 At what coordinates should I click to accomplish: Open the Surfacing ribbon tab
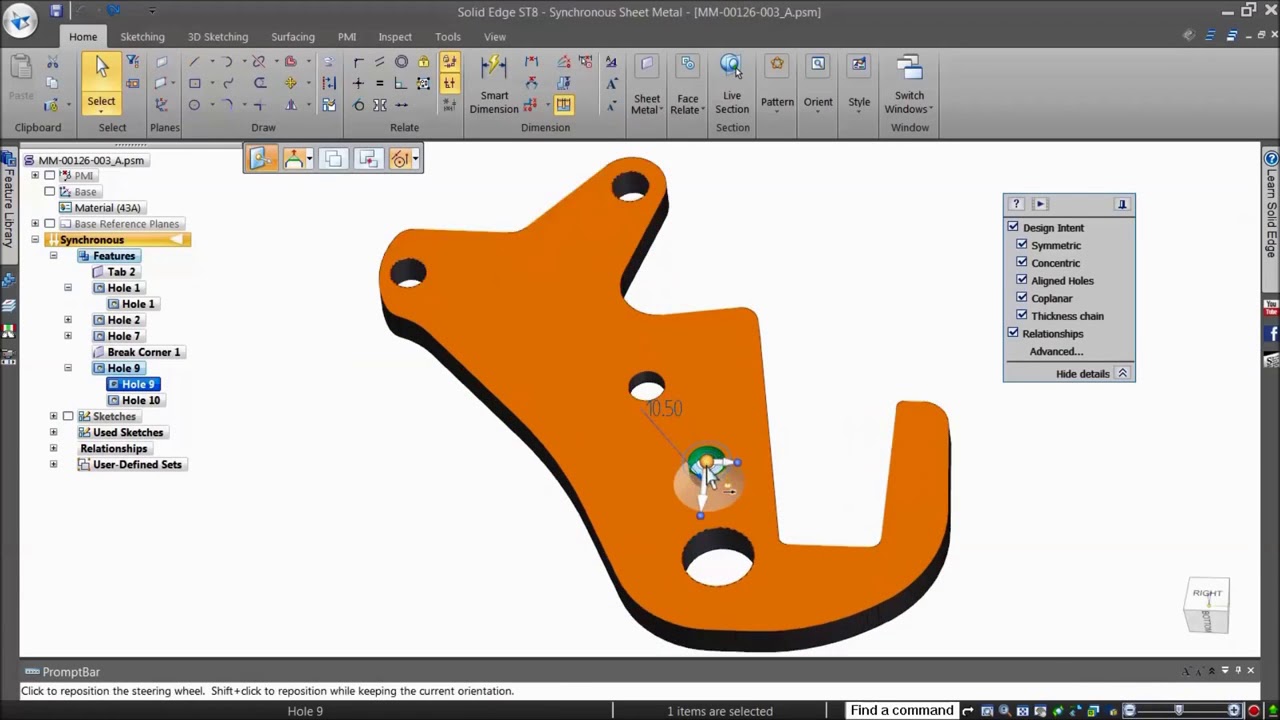coord(293,37)
